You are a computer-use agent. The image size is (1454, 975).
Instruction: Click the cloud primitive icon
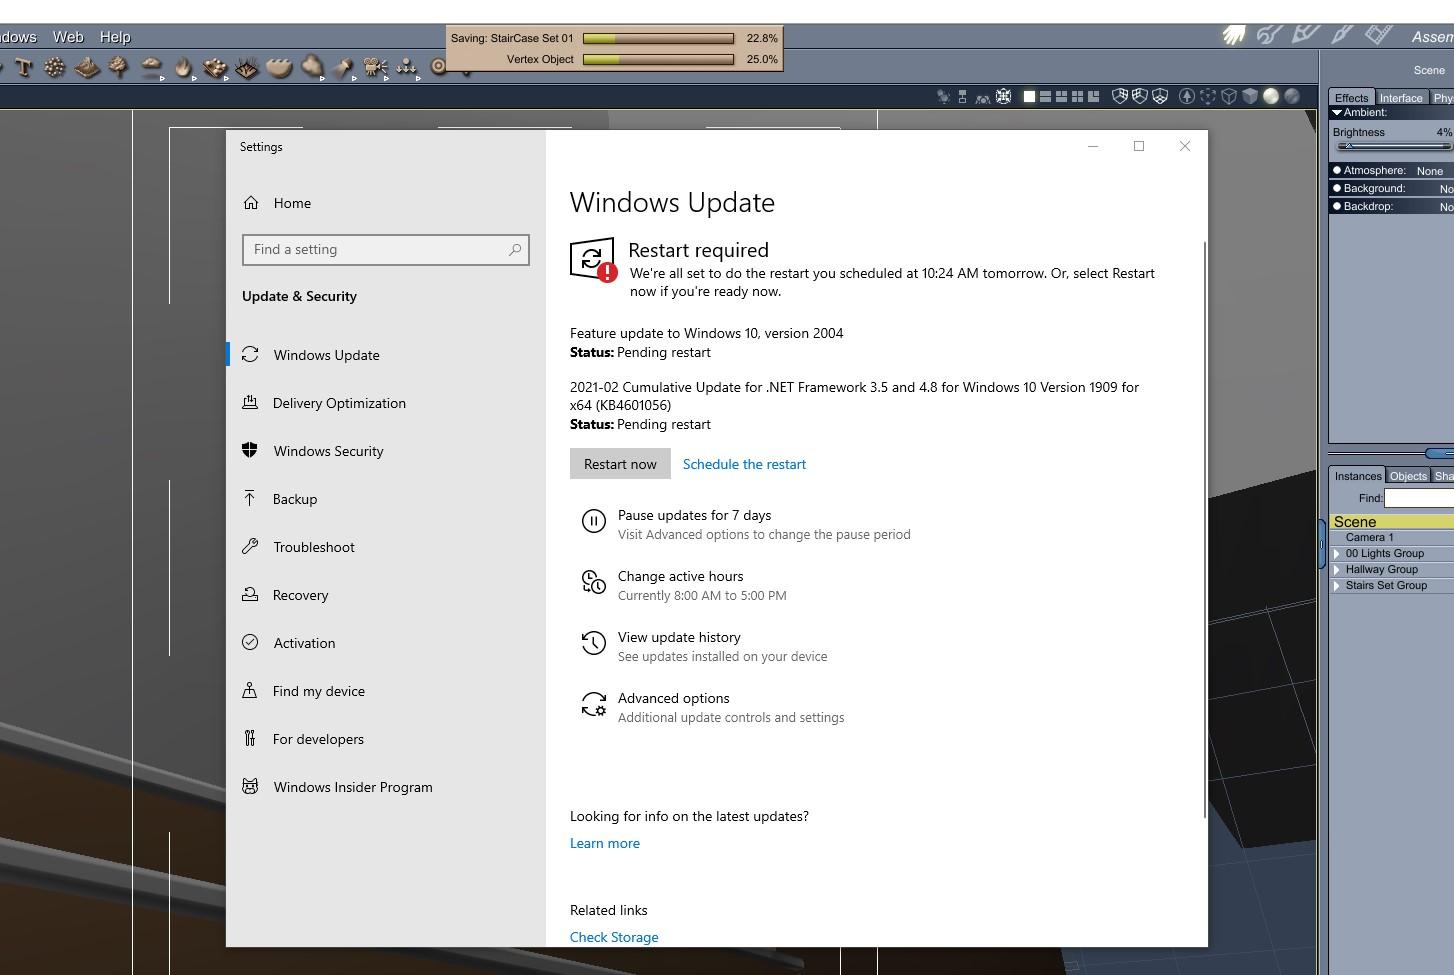tap(151, 68)
